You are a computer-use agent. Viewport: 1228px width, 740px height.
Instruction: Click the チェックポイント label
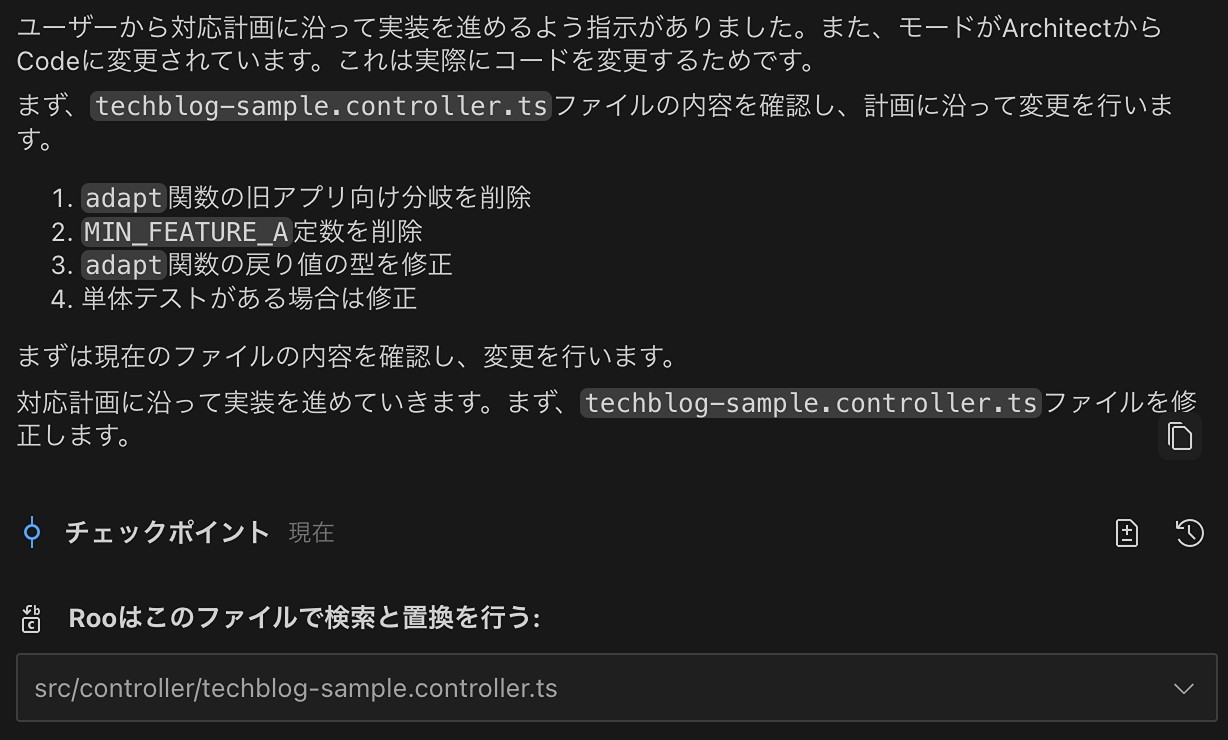tap(167, 532)
